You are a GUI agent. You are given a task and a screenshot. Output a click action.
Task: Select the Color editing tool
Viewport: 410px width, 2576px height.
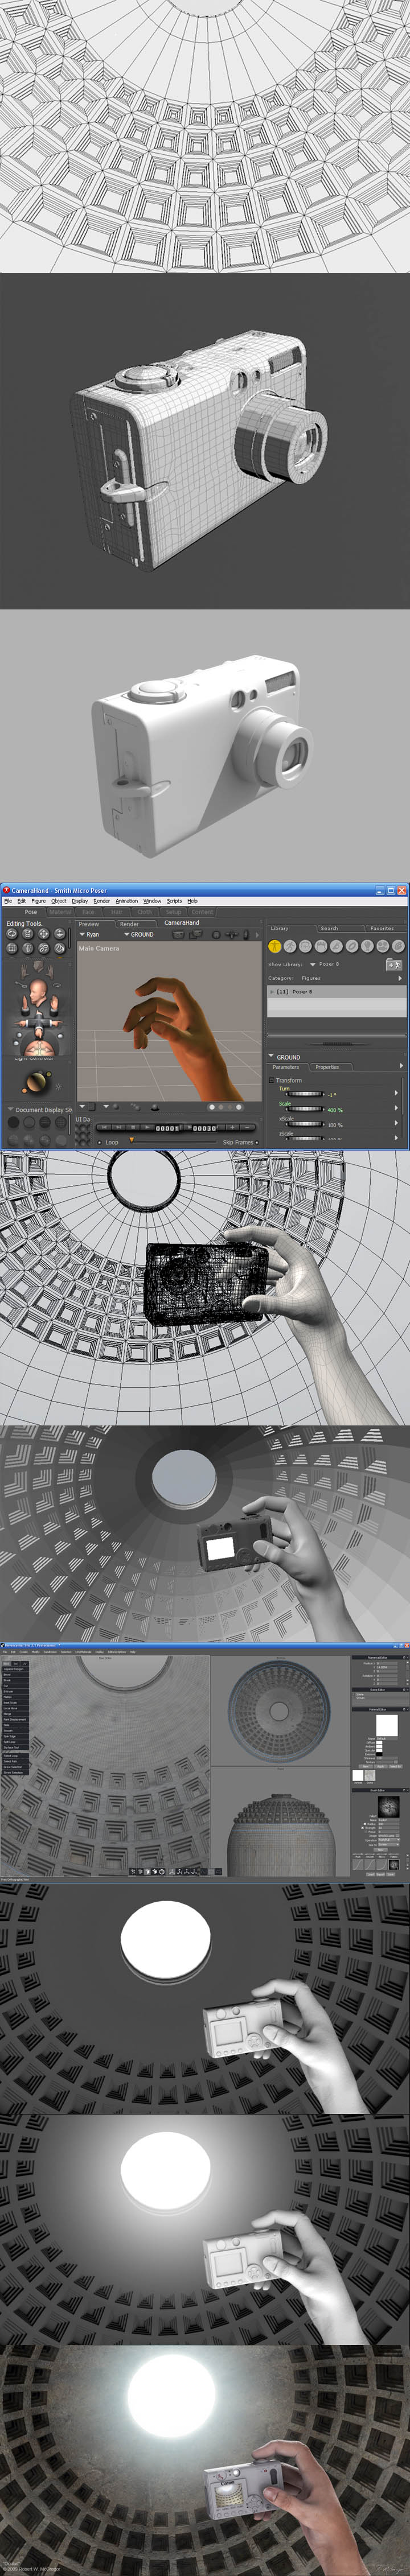click(x=60, y=948)
